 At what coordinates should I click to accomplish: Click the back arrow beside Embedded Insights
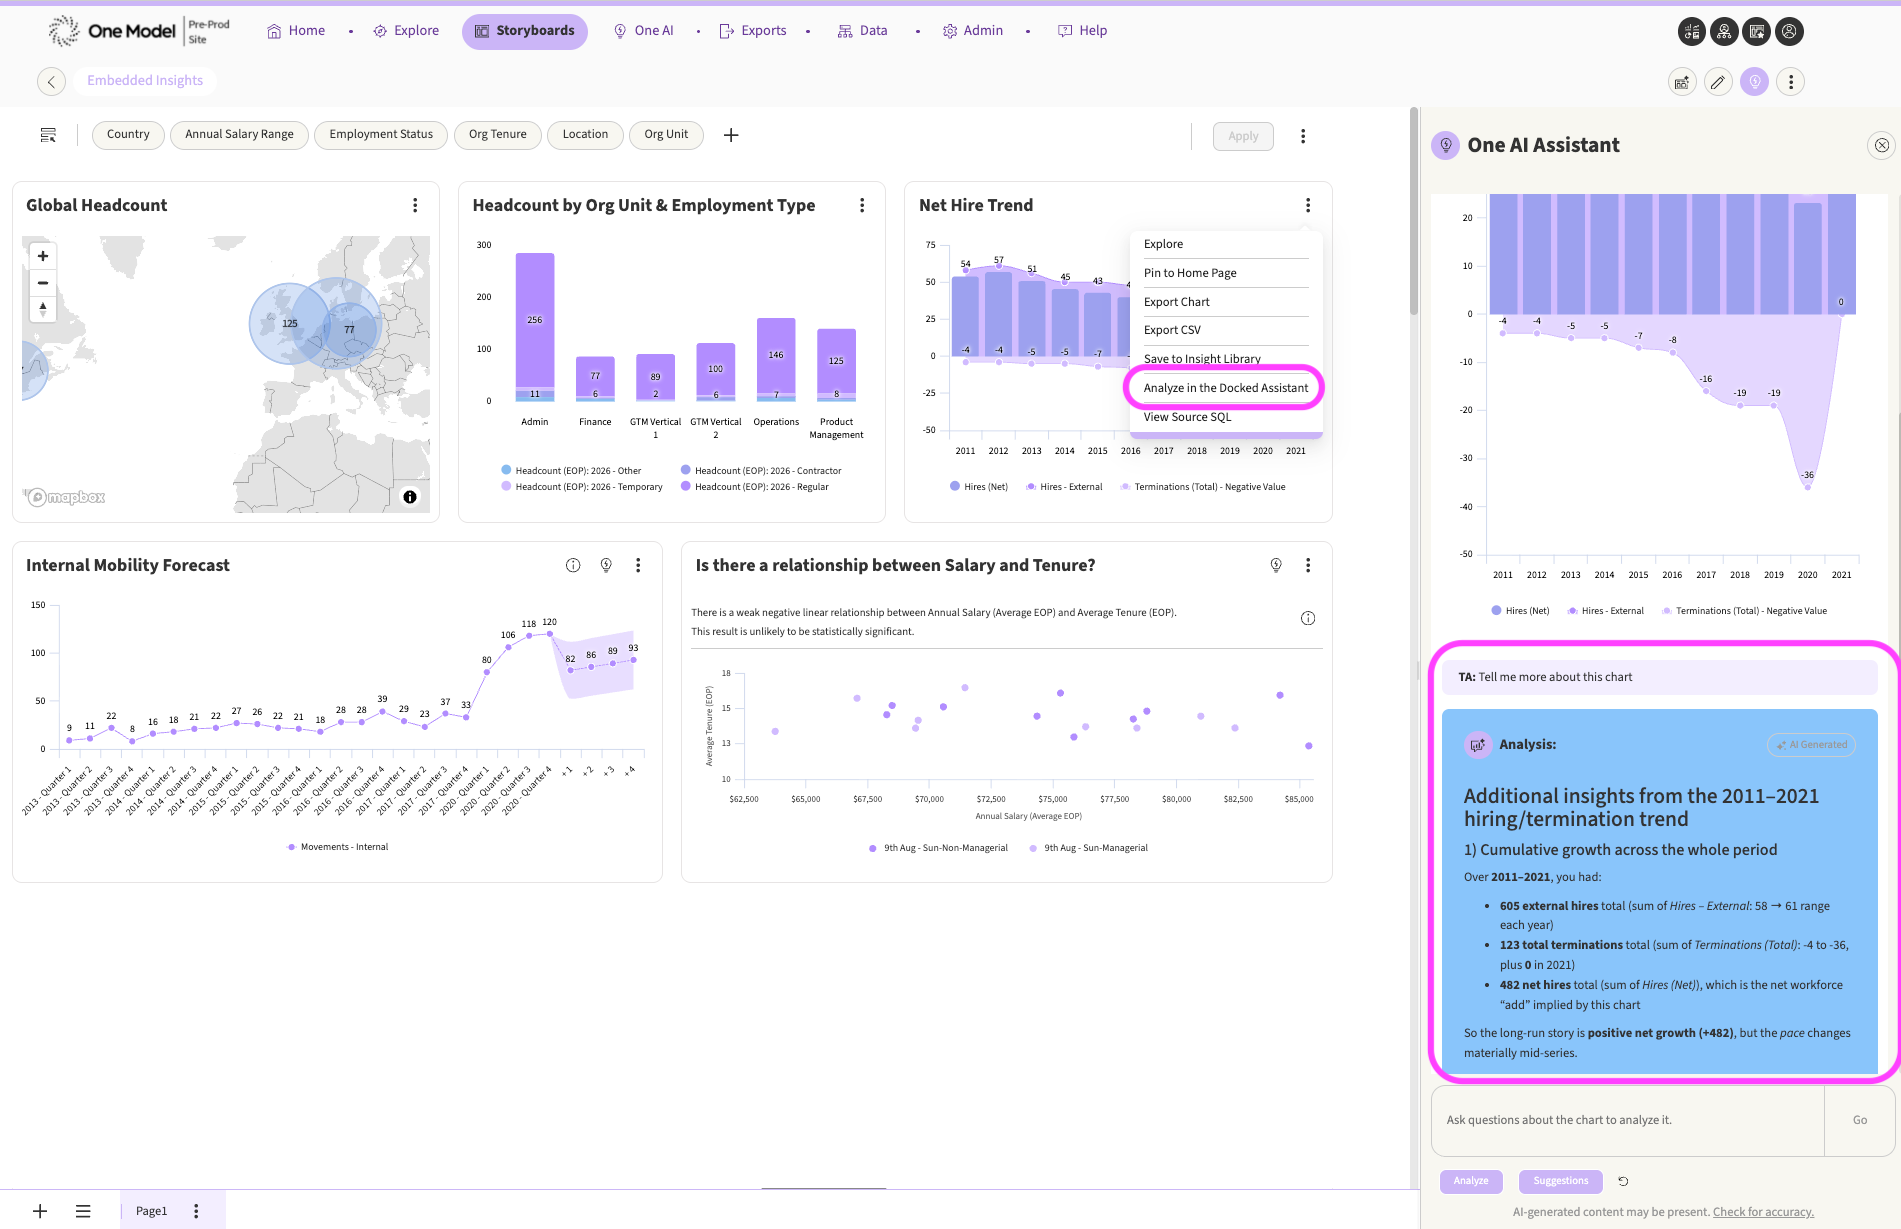[51, 81]
